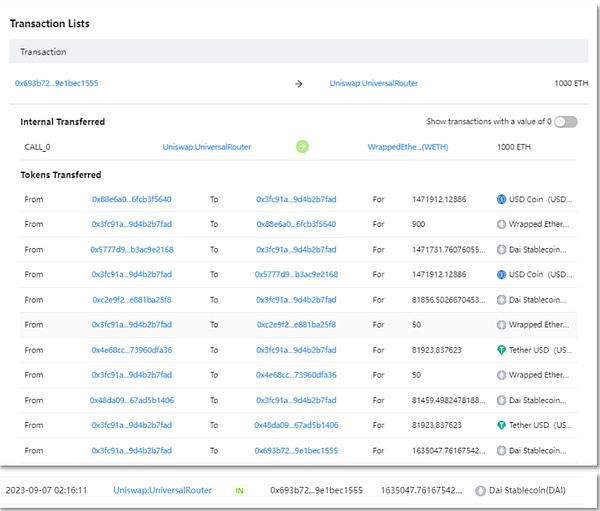Open the 0x693b72...9e1bec1555 hash under Transaction

[56, 84]
